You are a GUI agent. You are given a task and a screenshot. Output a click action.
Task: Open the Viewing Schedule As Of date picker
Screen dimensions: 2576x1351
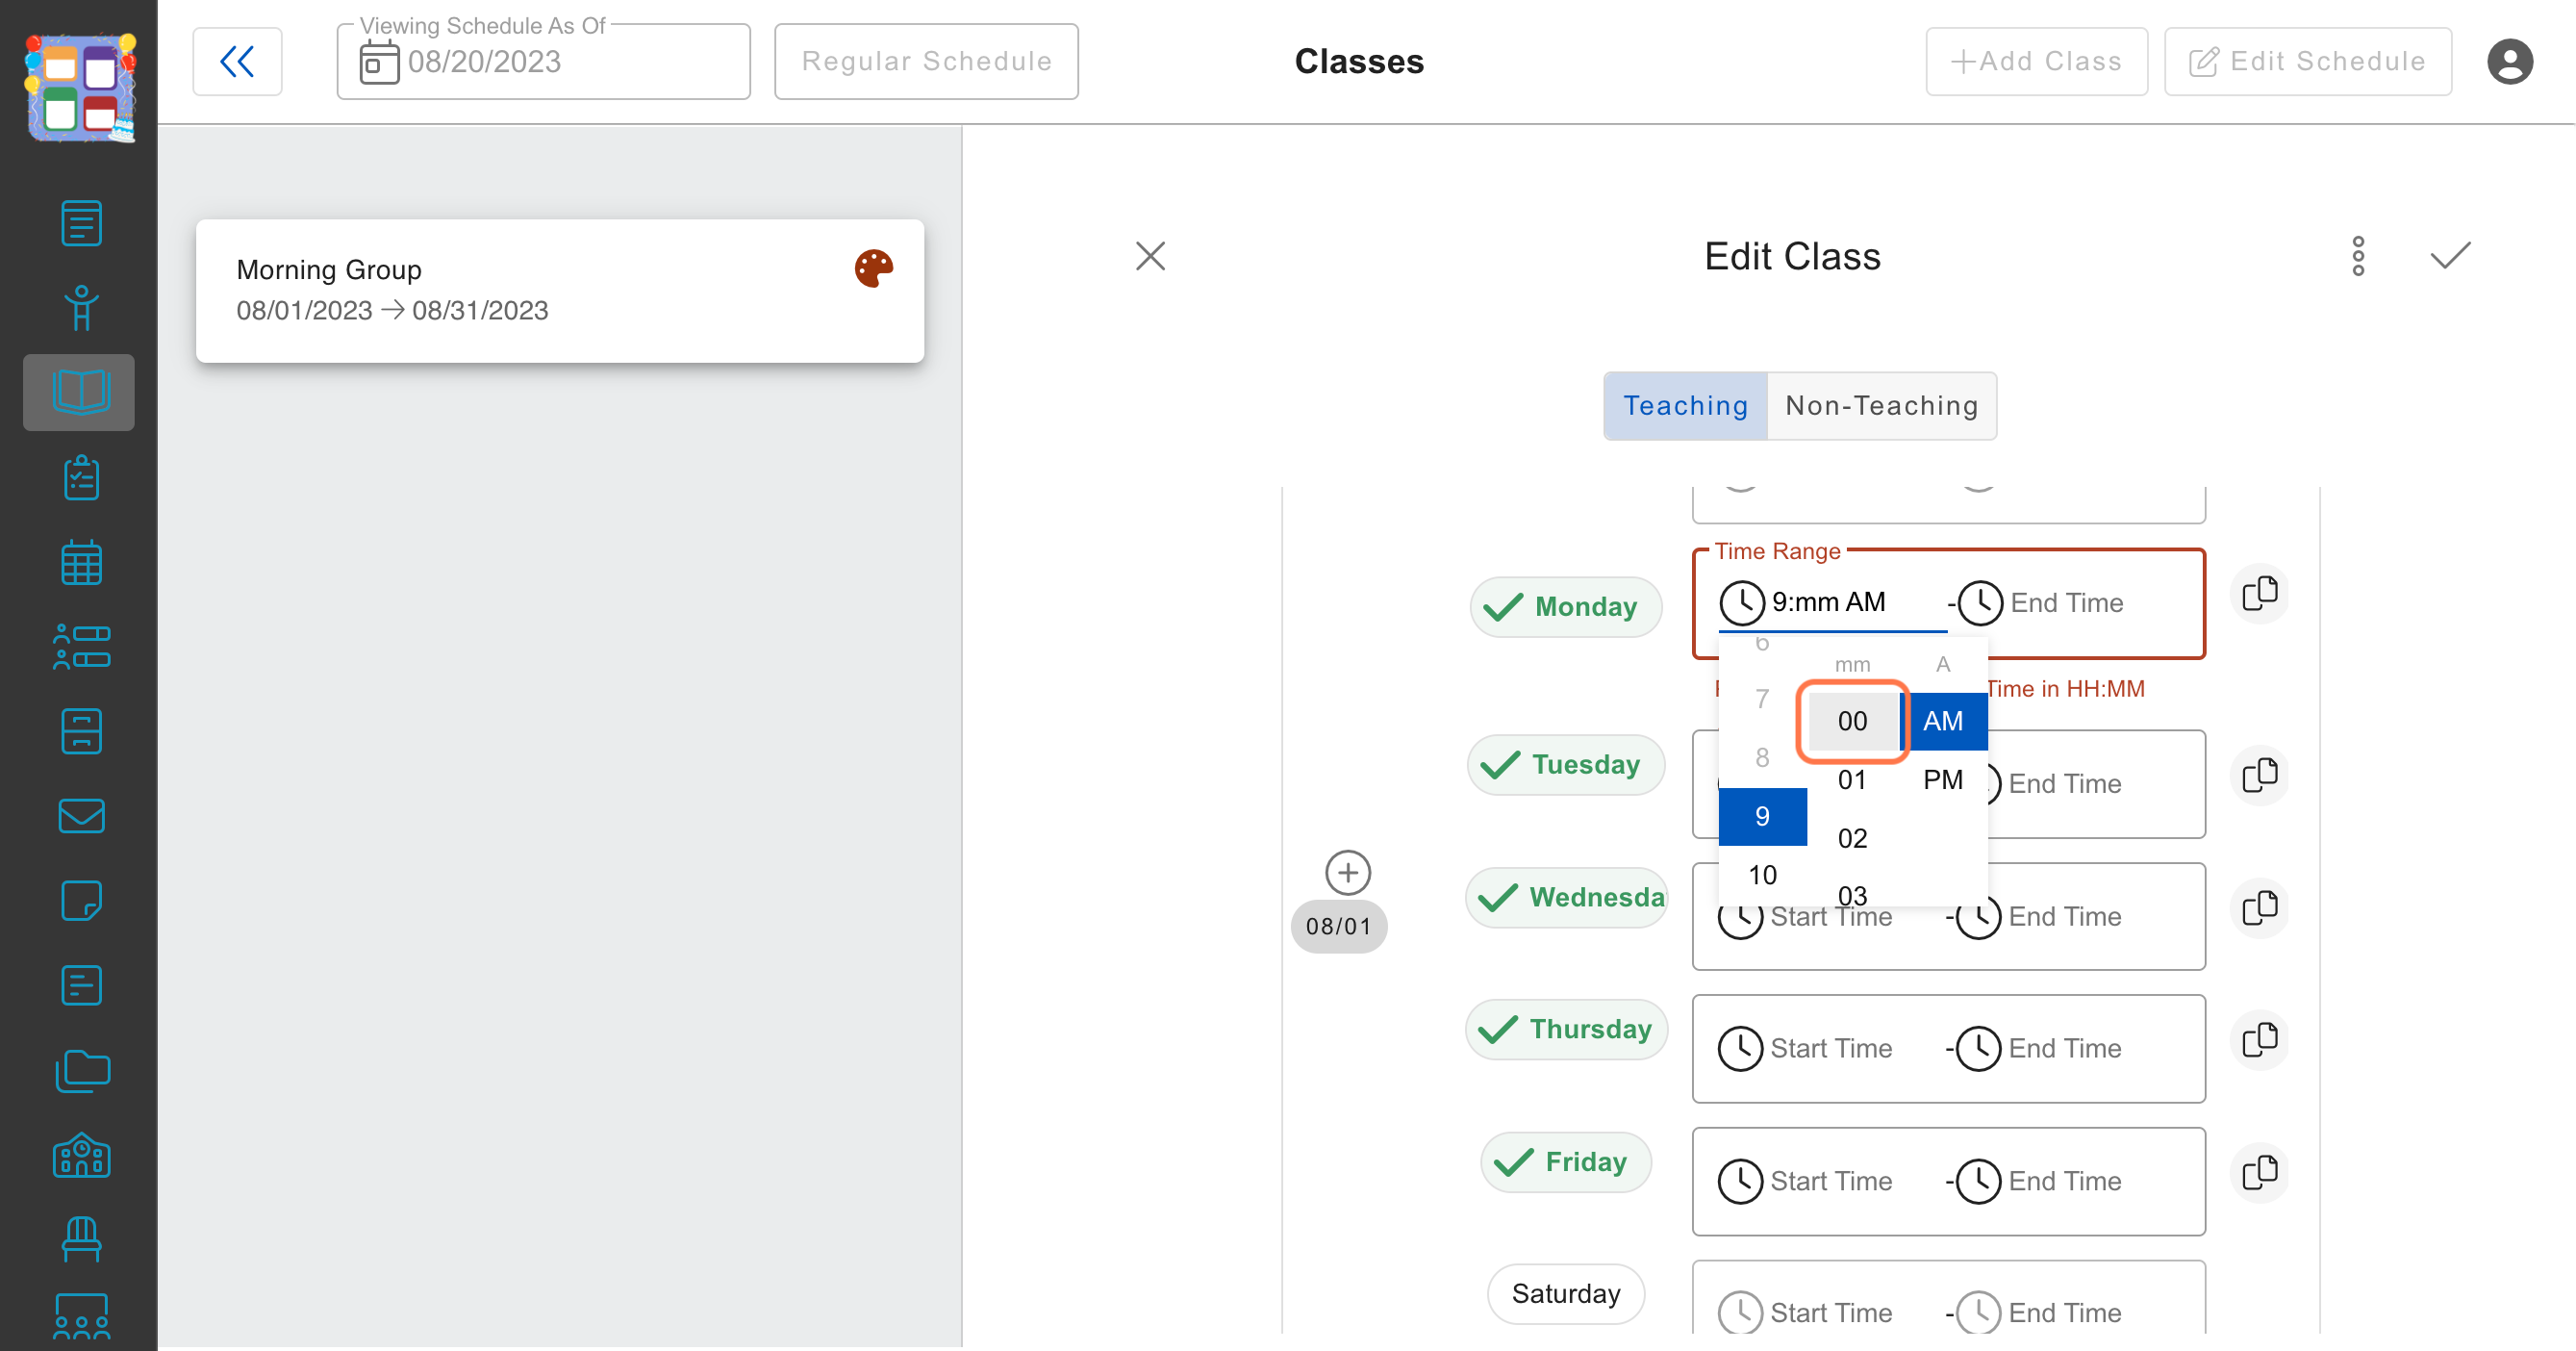tap(543, 62)
